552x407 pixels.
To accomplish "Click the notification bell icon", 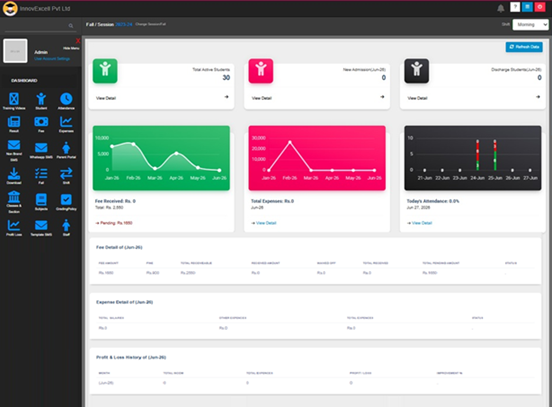I will click(x=501, y=8).
